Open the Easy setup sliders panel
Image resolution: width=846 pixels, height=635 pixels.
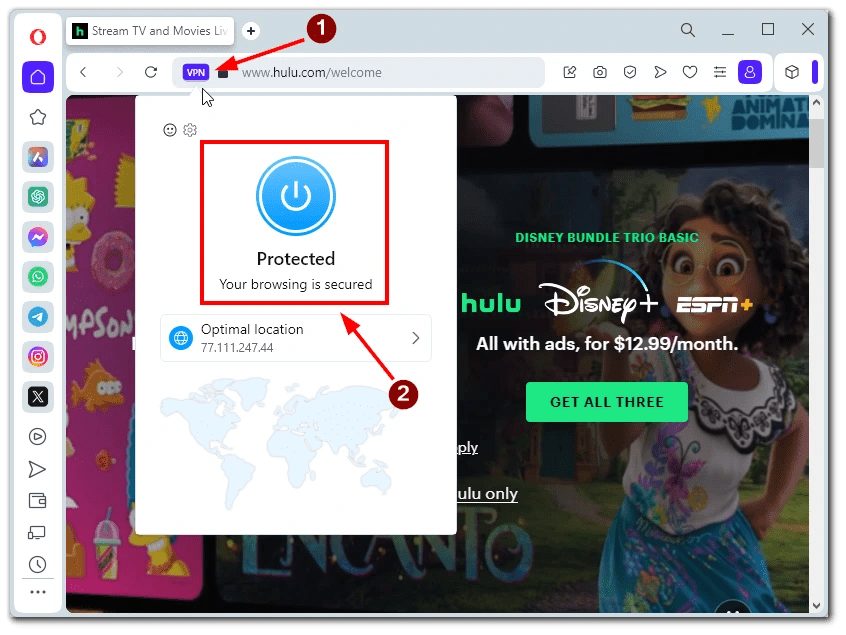pos(719,72)
